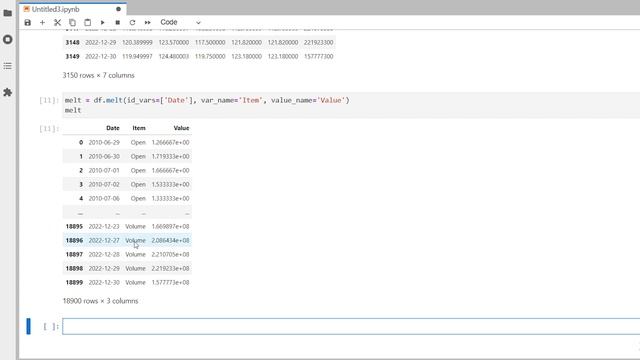Select the 2010-07-02 date cell
This screenshot has width=640, height=360.
click(x=104, y=184)
